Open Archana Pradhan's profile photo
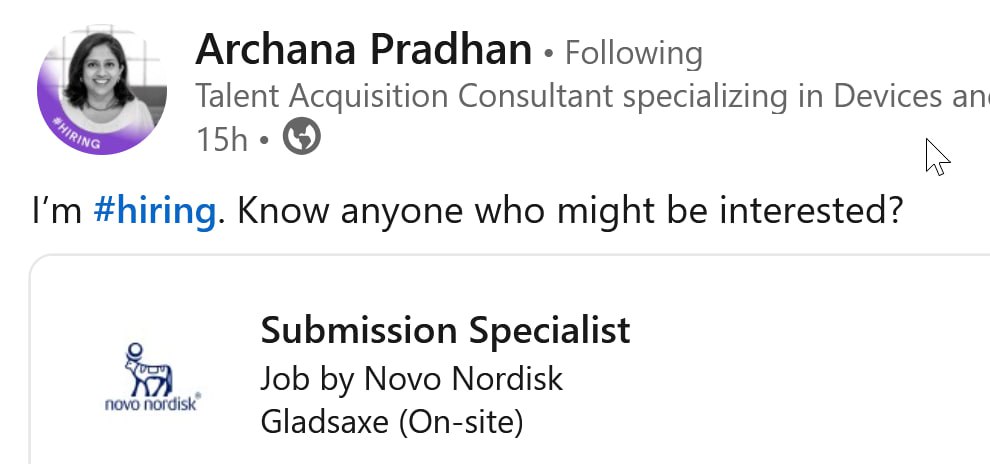990x464 pixels. pyautogui.click(x=102, y=90)
